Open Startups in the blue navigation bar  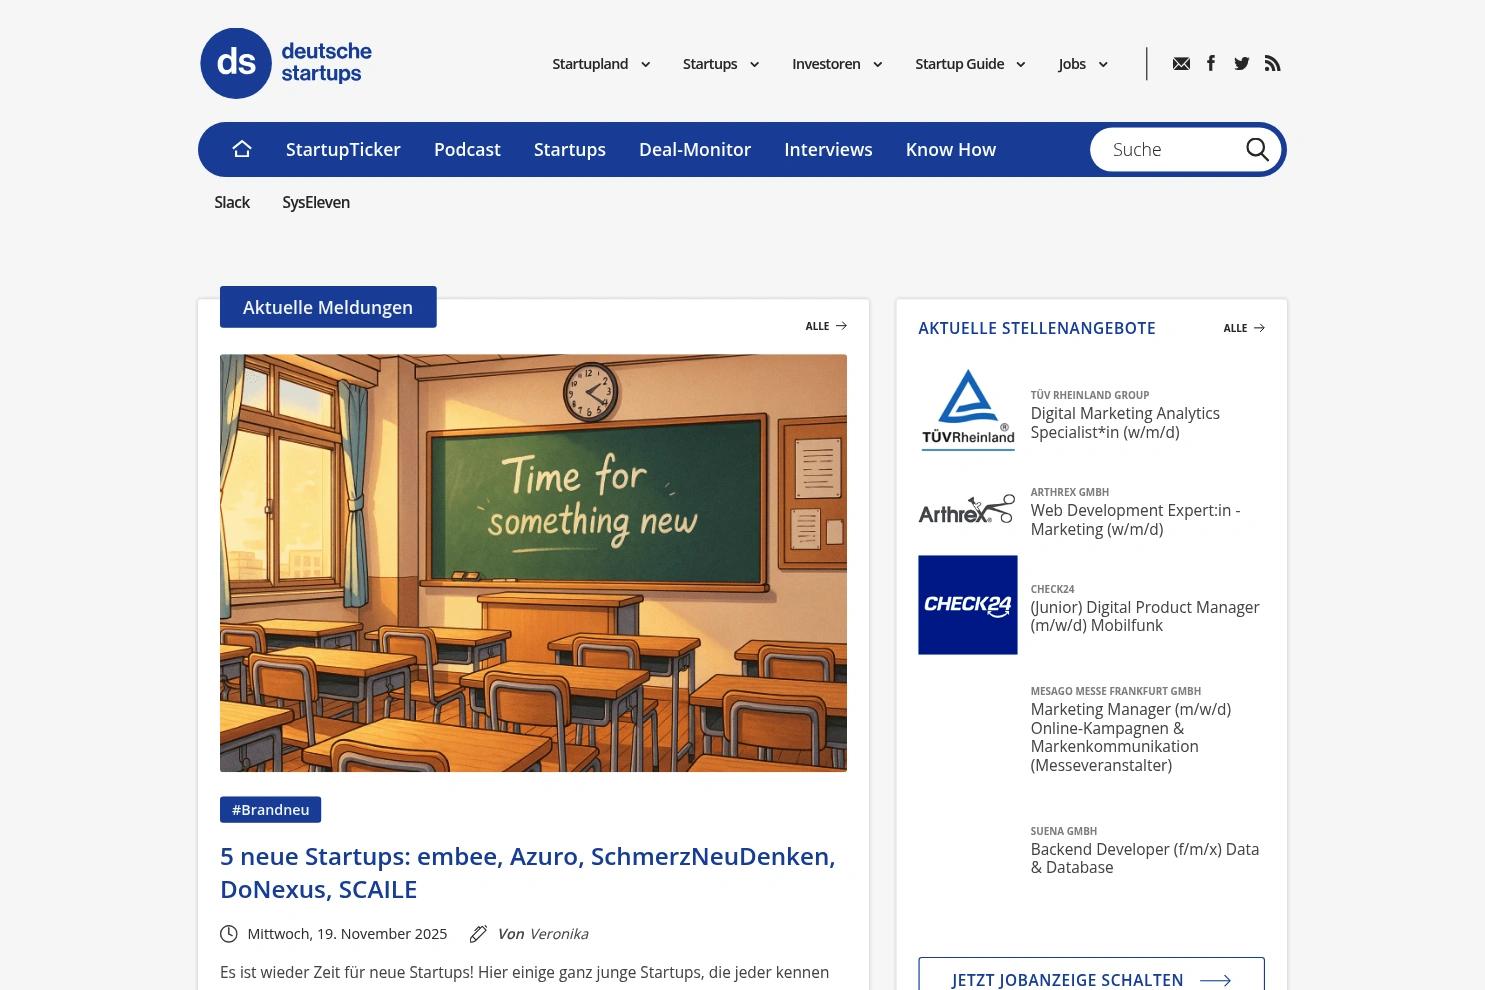[x=570, y=149]
